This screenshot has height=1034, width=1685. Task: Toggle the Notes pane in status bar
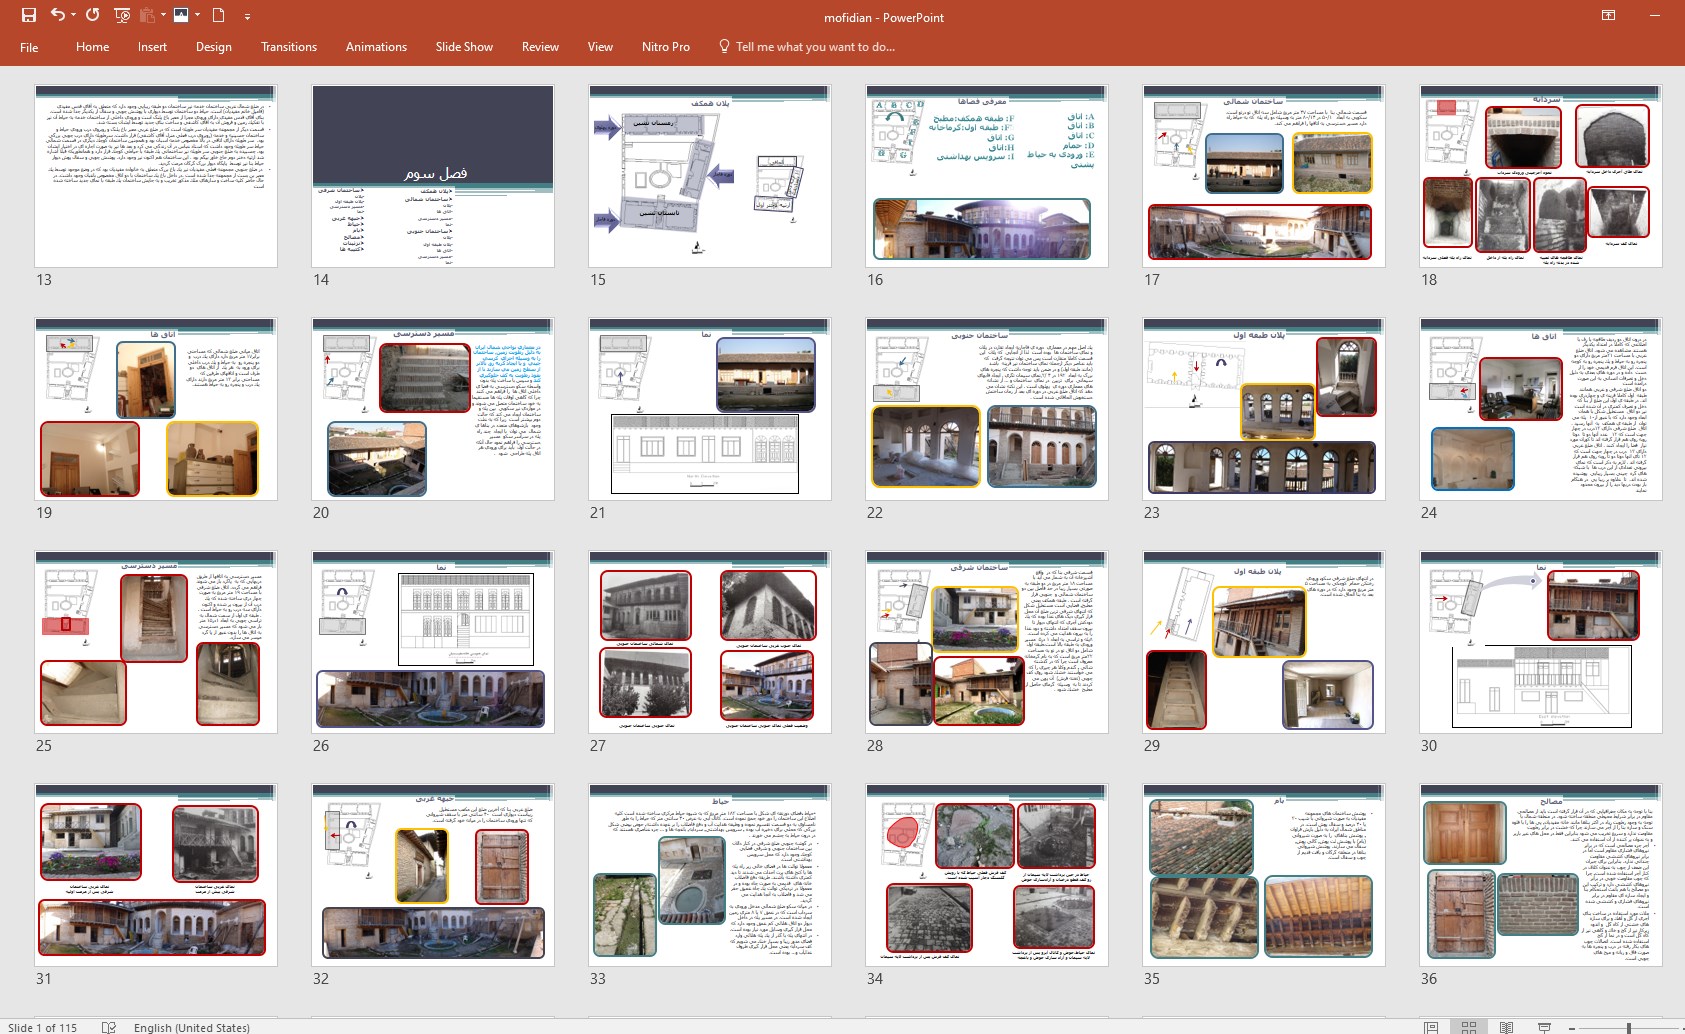click(x=1431, y=1027)
